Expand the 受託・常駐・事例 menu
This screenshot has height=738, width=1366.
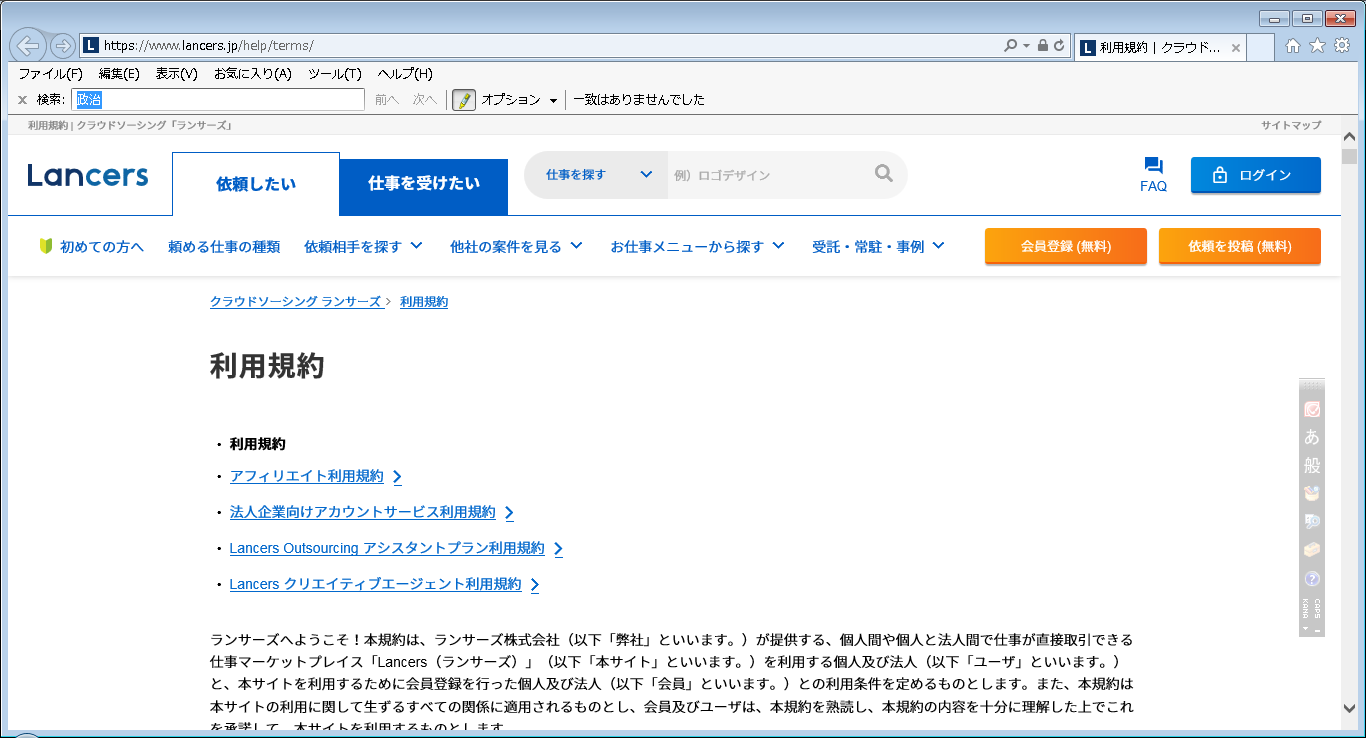[x=878, y=246]
